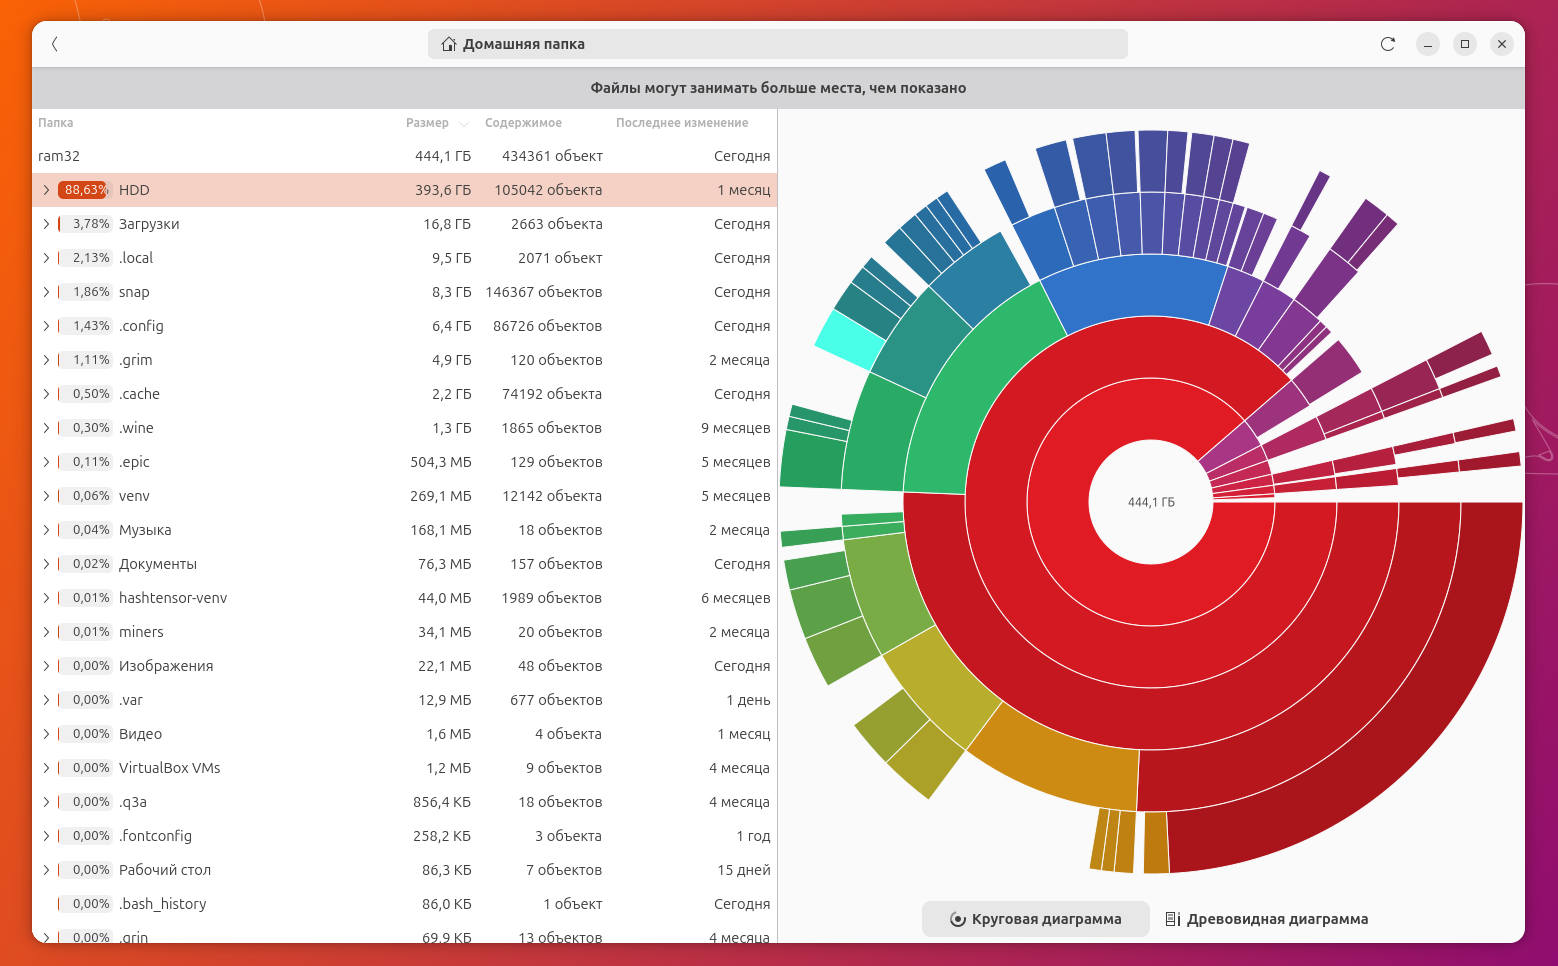Sort by Последнее изменение column header
Viewport: 1558px width, 966px height.
(682, 123)
